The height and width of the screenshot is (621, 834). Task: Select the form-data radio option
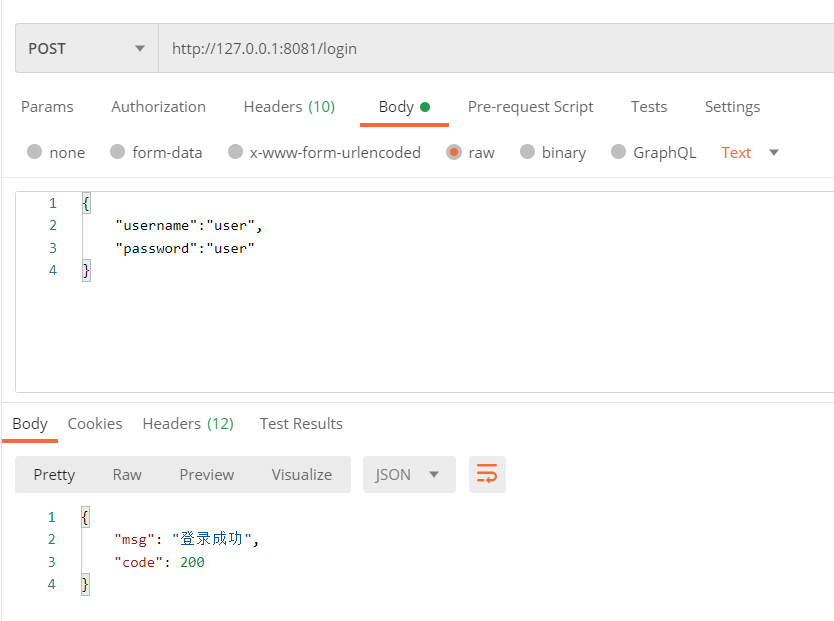tap(118, 152)
